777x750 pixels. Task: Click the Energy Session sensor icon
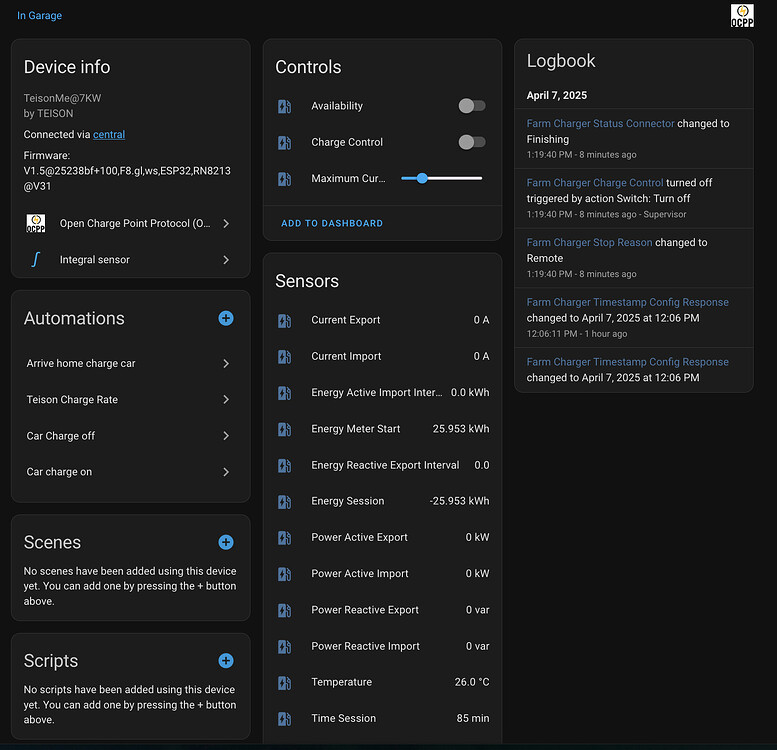[x=284, y=501]
